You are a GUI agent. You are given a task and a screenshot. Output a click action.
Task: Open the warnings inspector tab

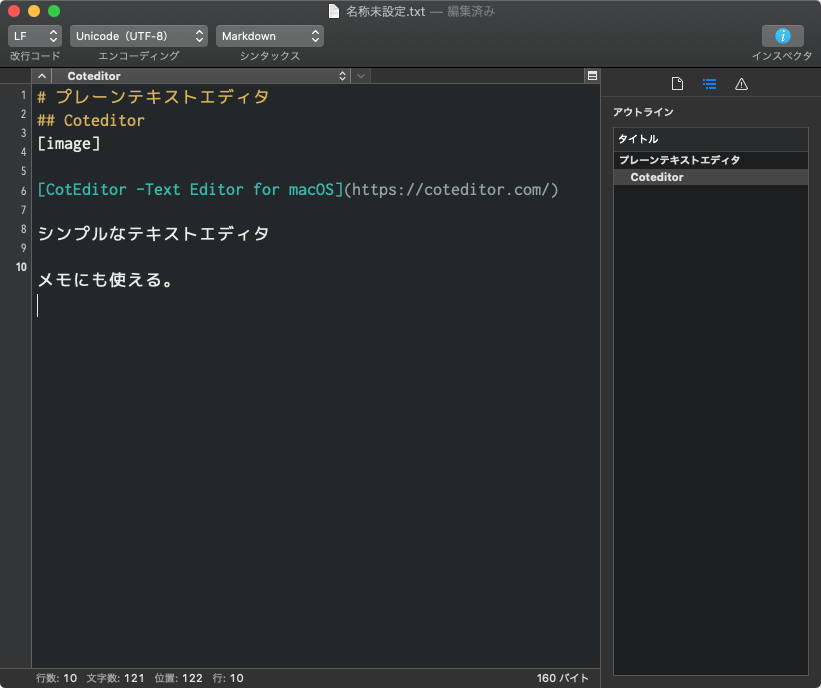click(x=741, y=84)
